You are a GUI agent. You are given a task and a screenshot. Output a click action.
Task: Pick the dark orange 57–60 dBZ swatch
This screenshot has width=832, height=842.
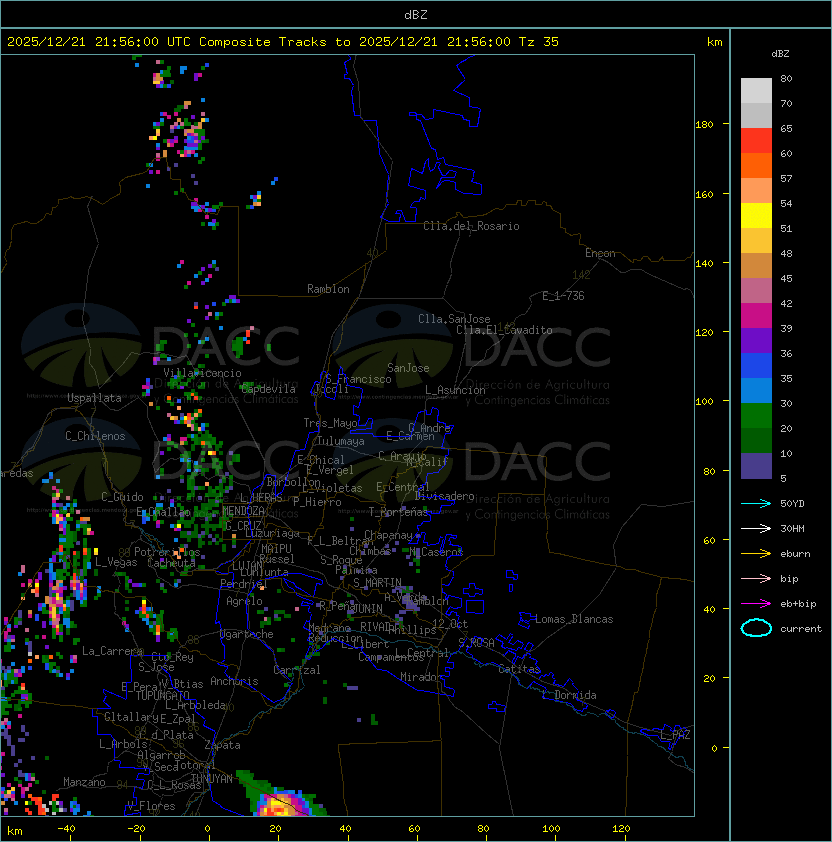(756, 165)
